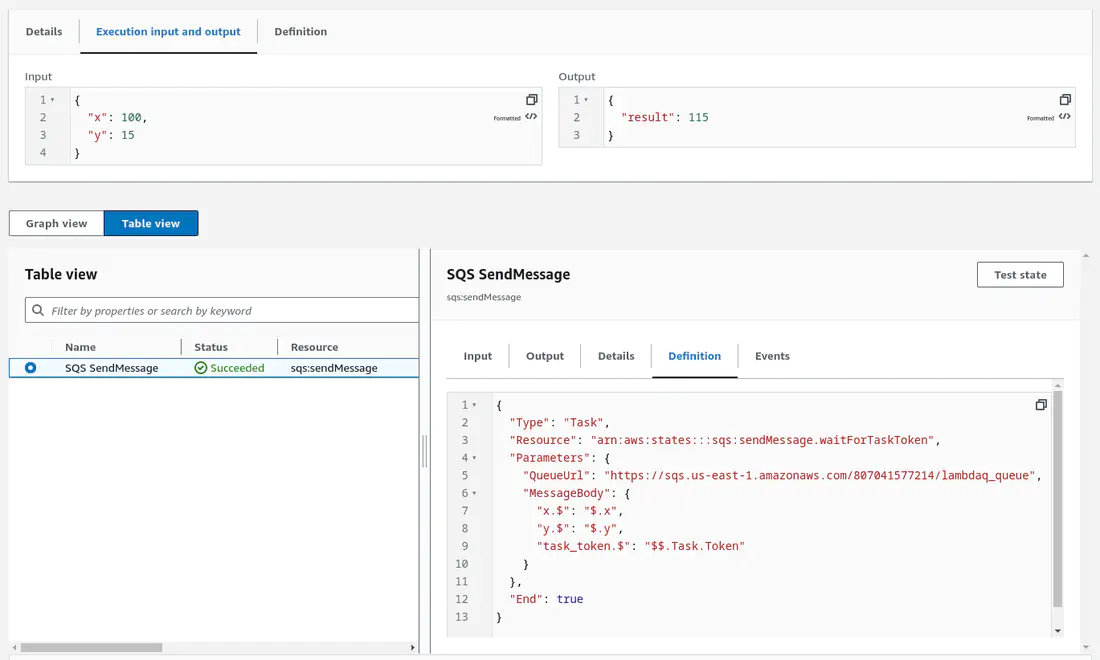This screenshot has height=660, width=1100.
Task: Open the Events tab of SQS SendMessage
Action: click(772, 356)
